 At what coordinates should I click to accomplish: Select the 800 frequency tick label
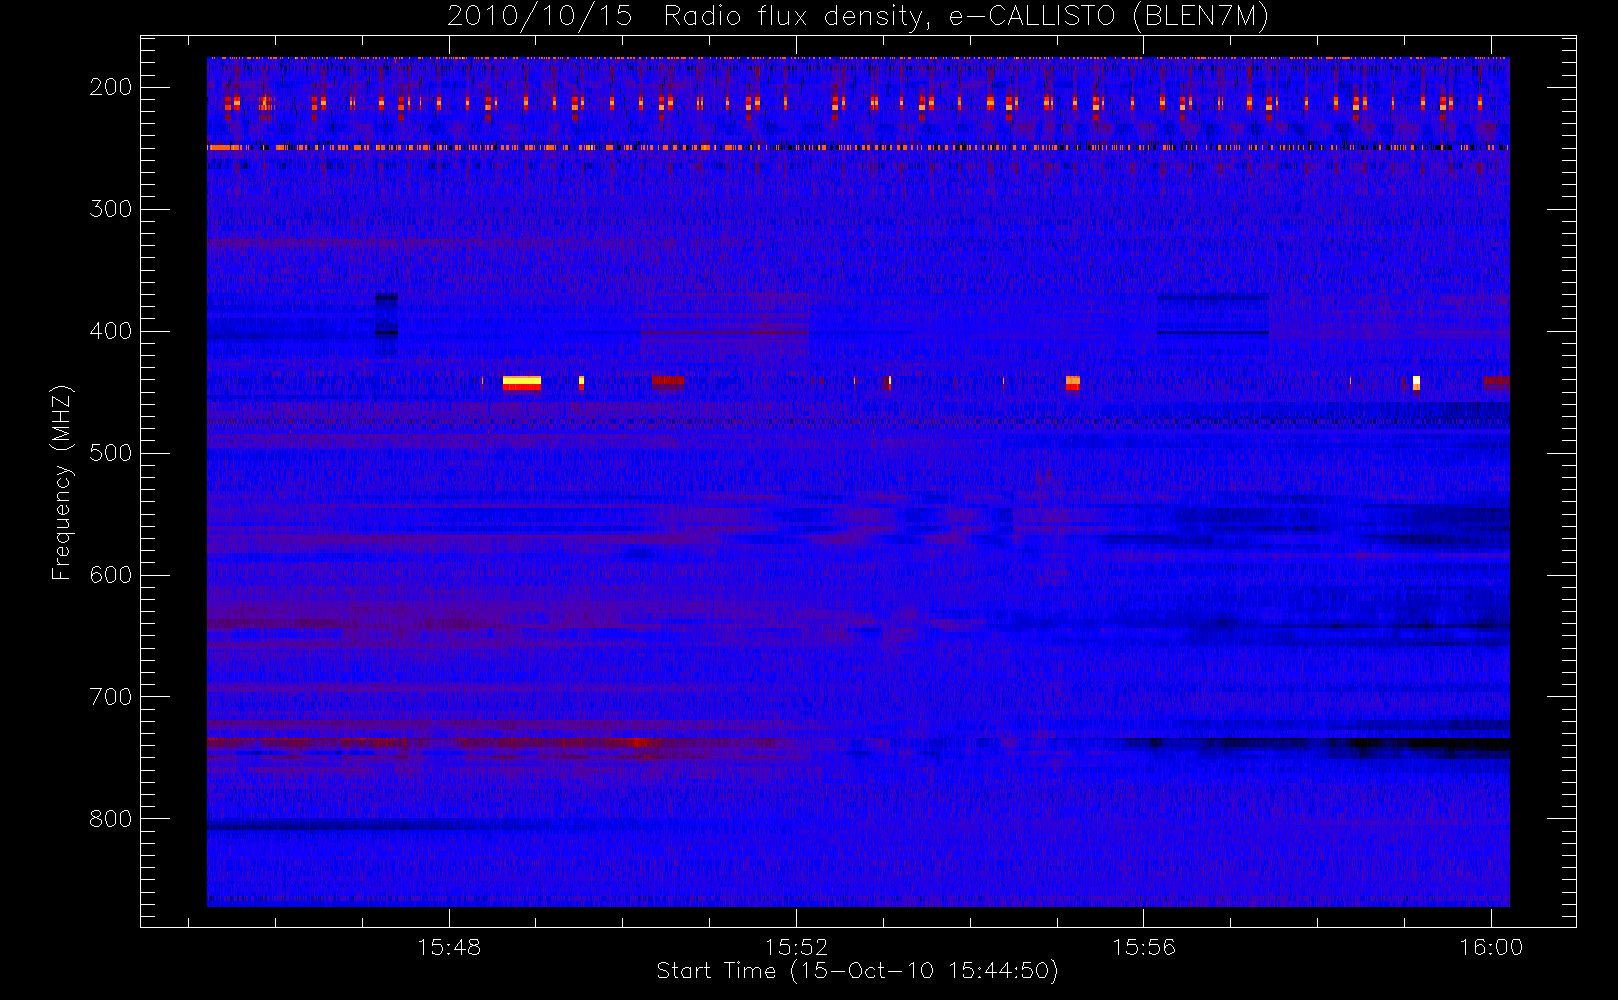tap(111, 819)
